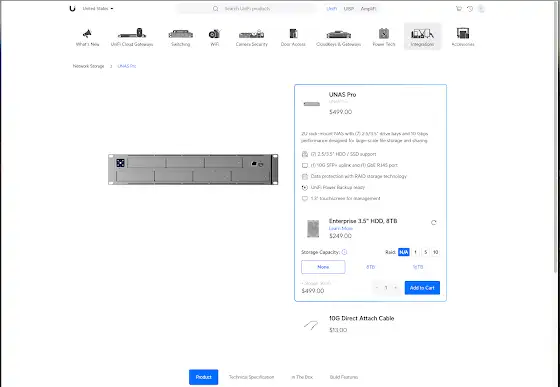Click the 10G Direct Attach Cable title
This screenshot has height=387, width=560.
pyautogui.click(x=361, y=318)
